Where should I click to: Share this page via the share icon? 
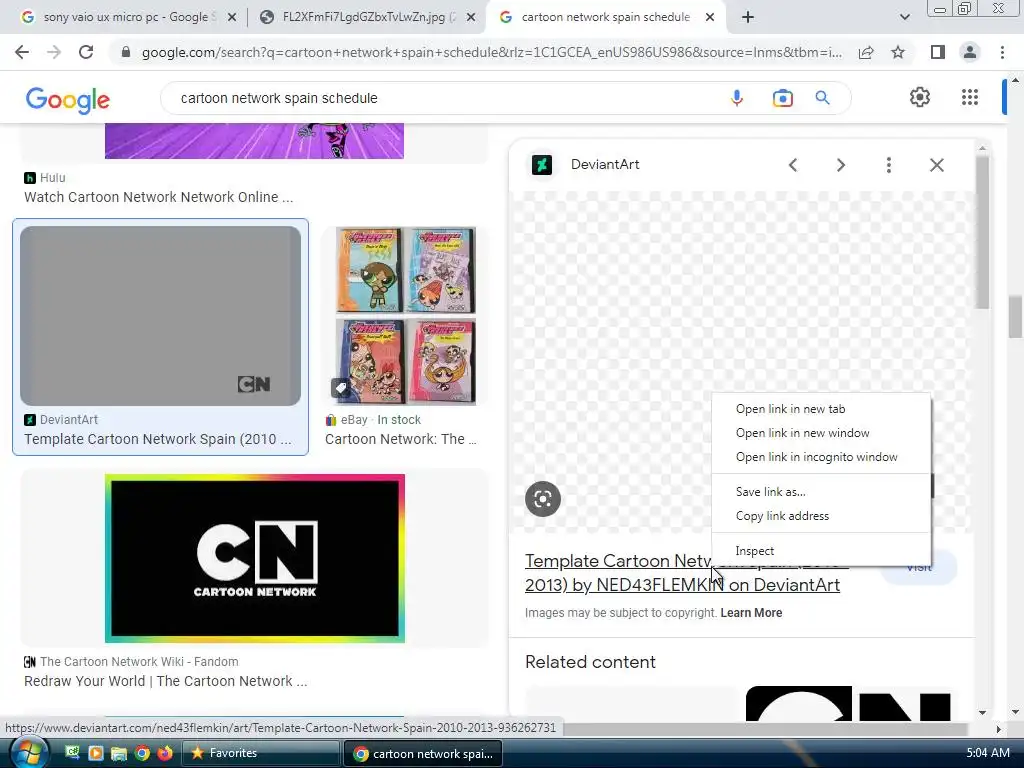coord(866,52)
